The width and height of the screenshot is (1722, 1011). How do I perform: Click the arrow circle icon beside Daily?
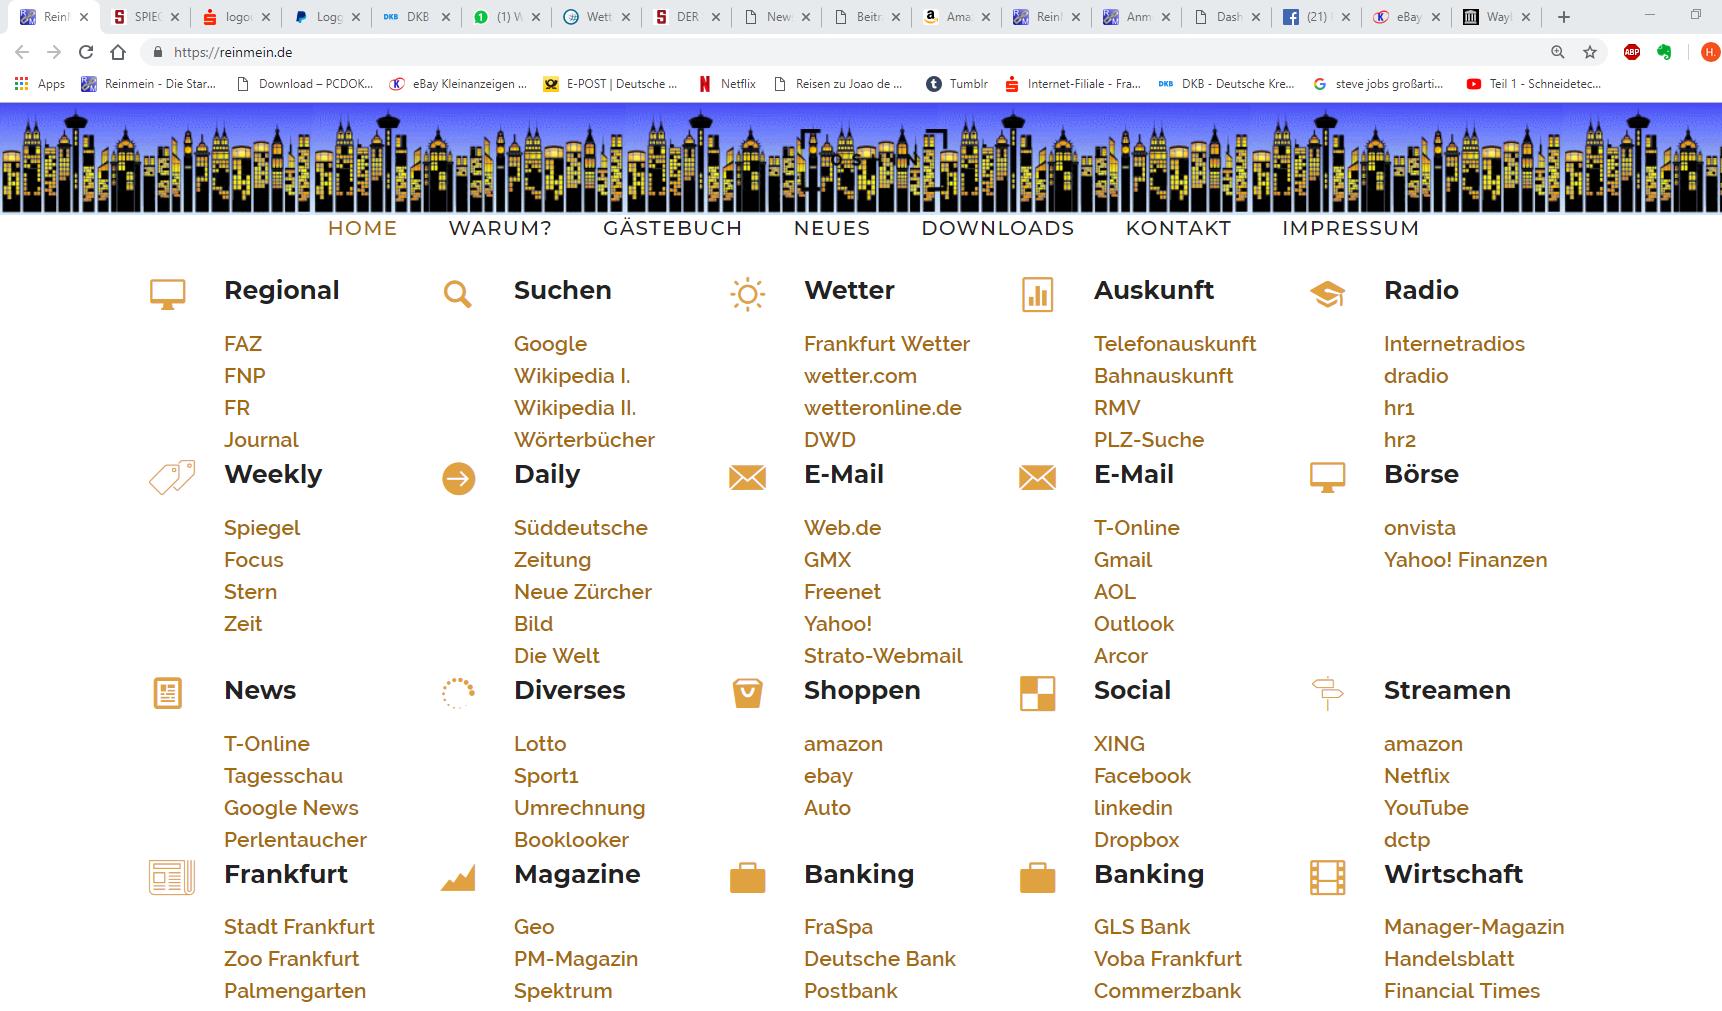(458, 479)
